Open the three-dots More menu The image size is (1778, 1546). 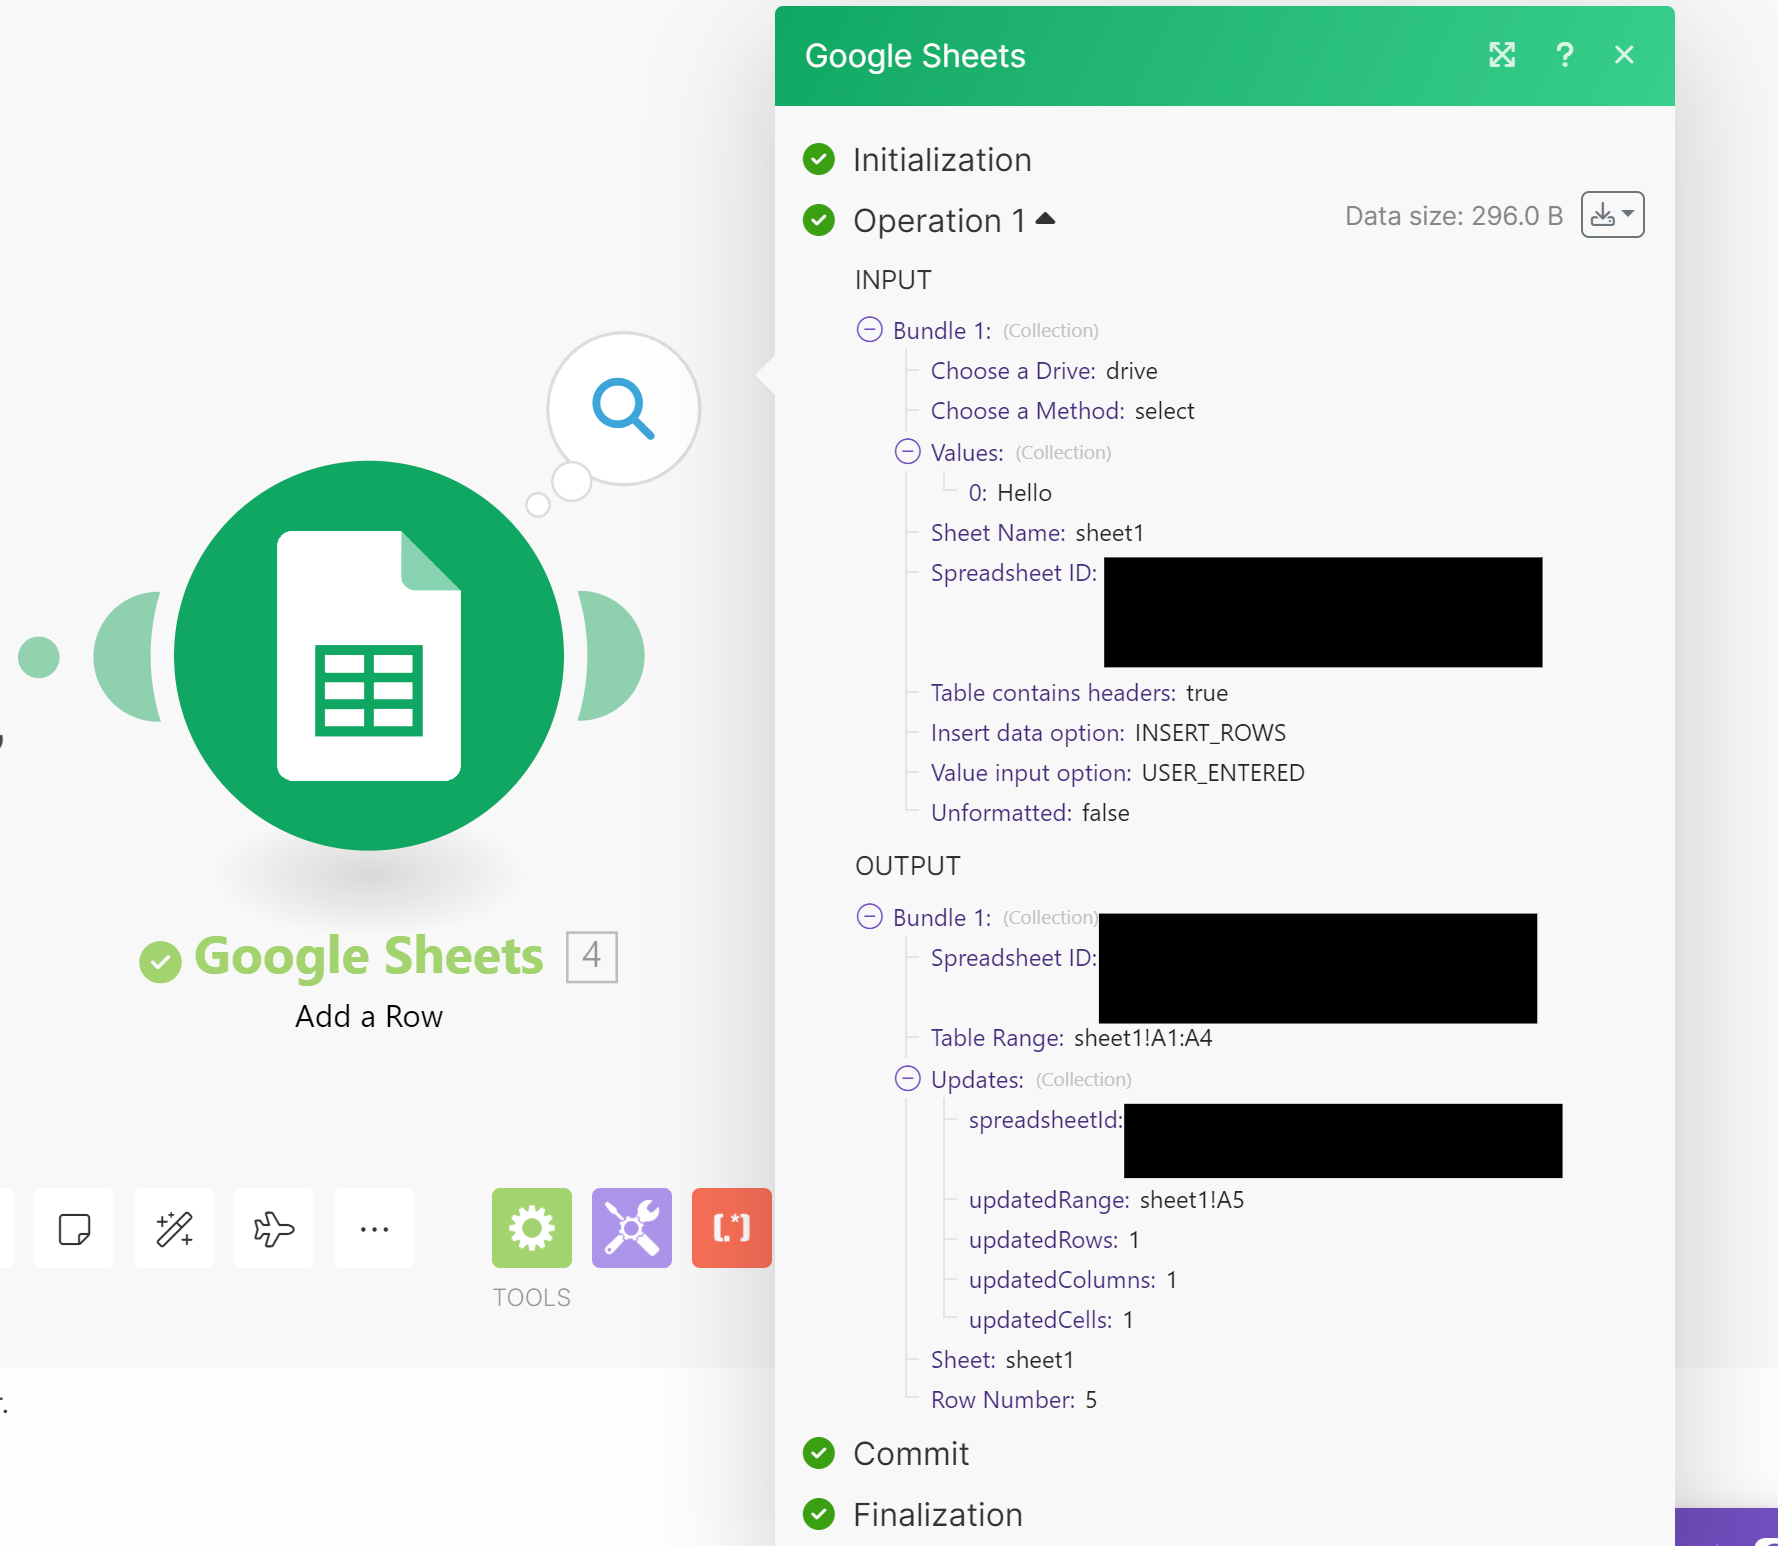[374, 1228]
